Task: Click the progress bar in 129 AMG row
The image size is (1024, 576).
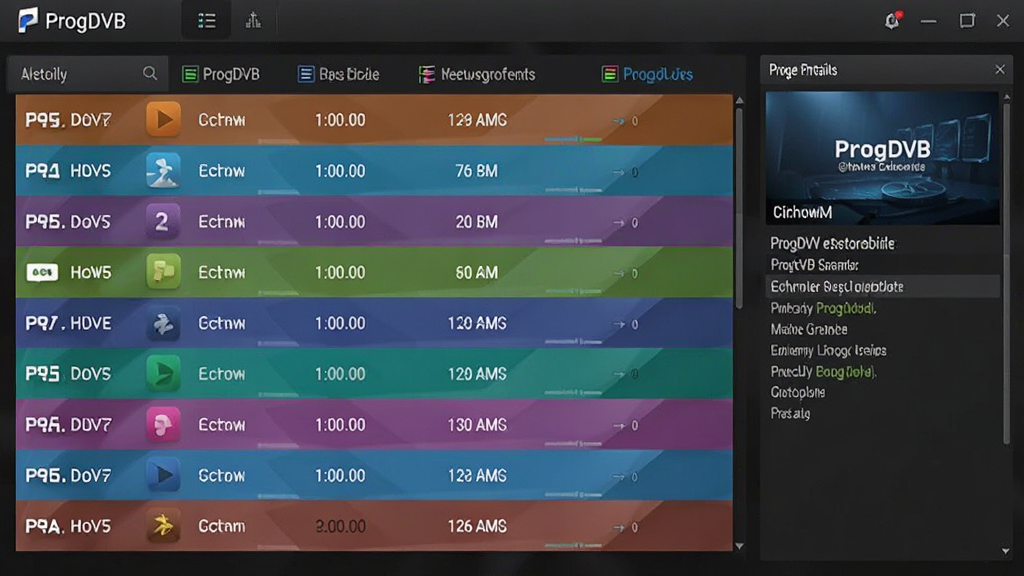Action: click(573, 139)
